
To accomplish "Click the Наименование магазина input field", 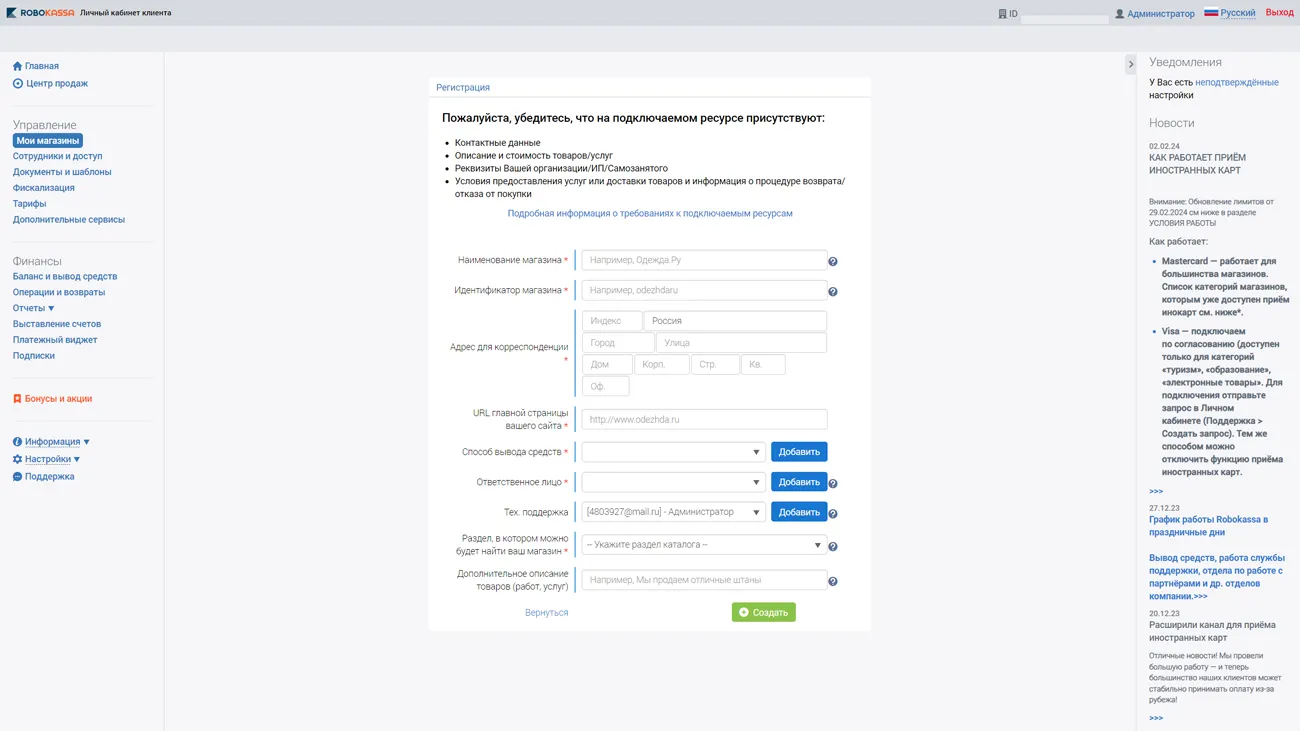I will tap(704, 260).
